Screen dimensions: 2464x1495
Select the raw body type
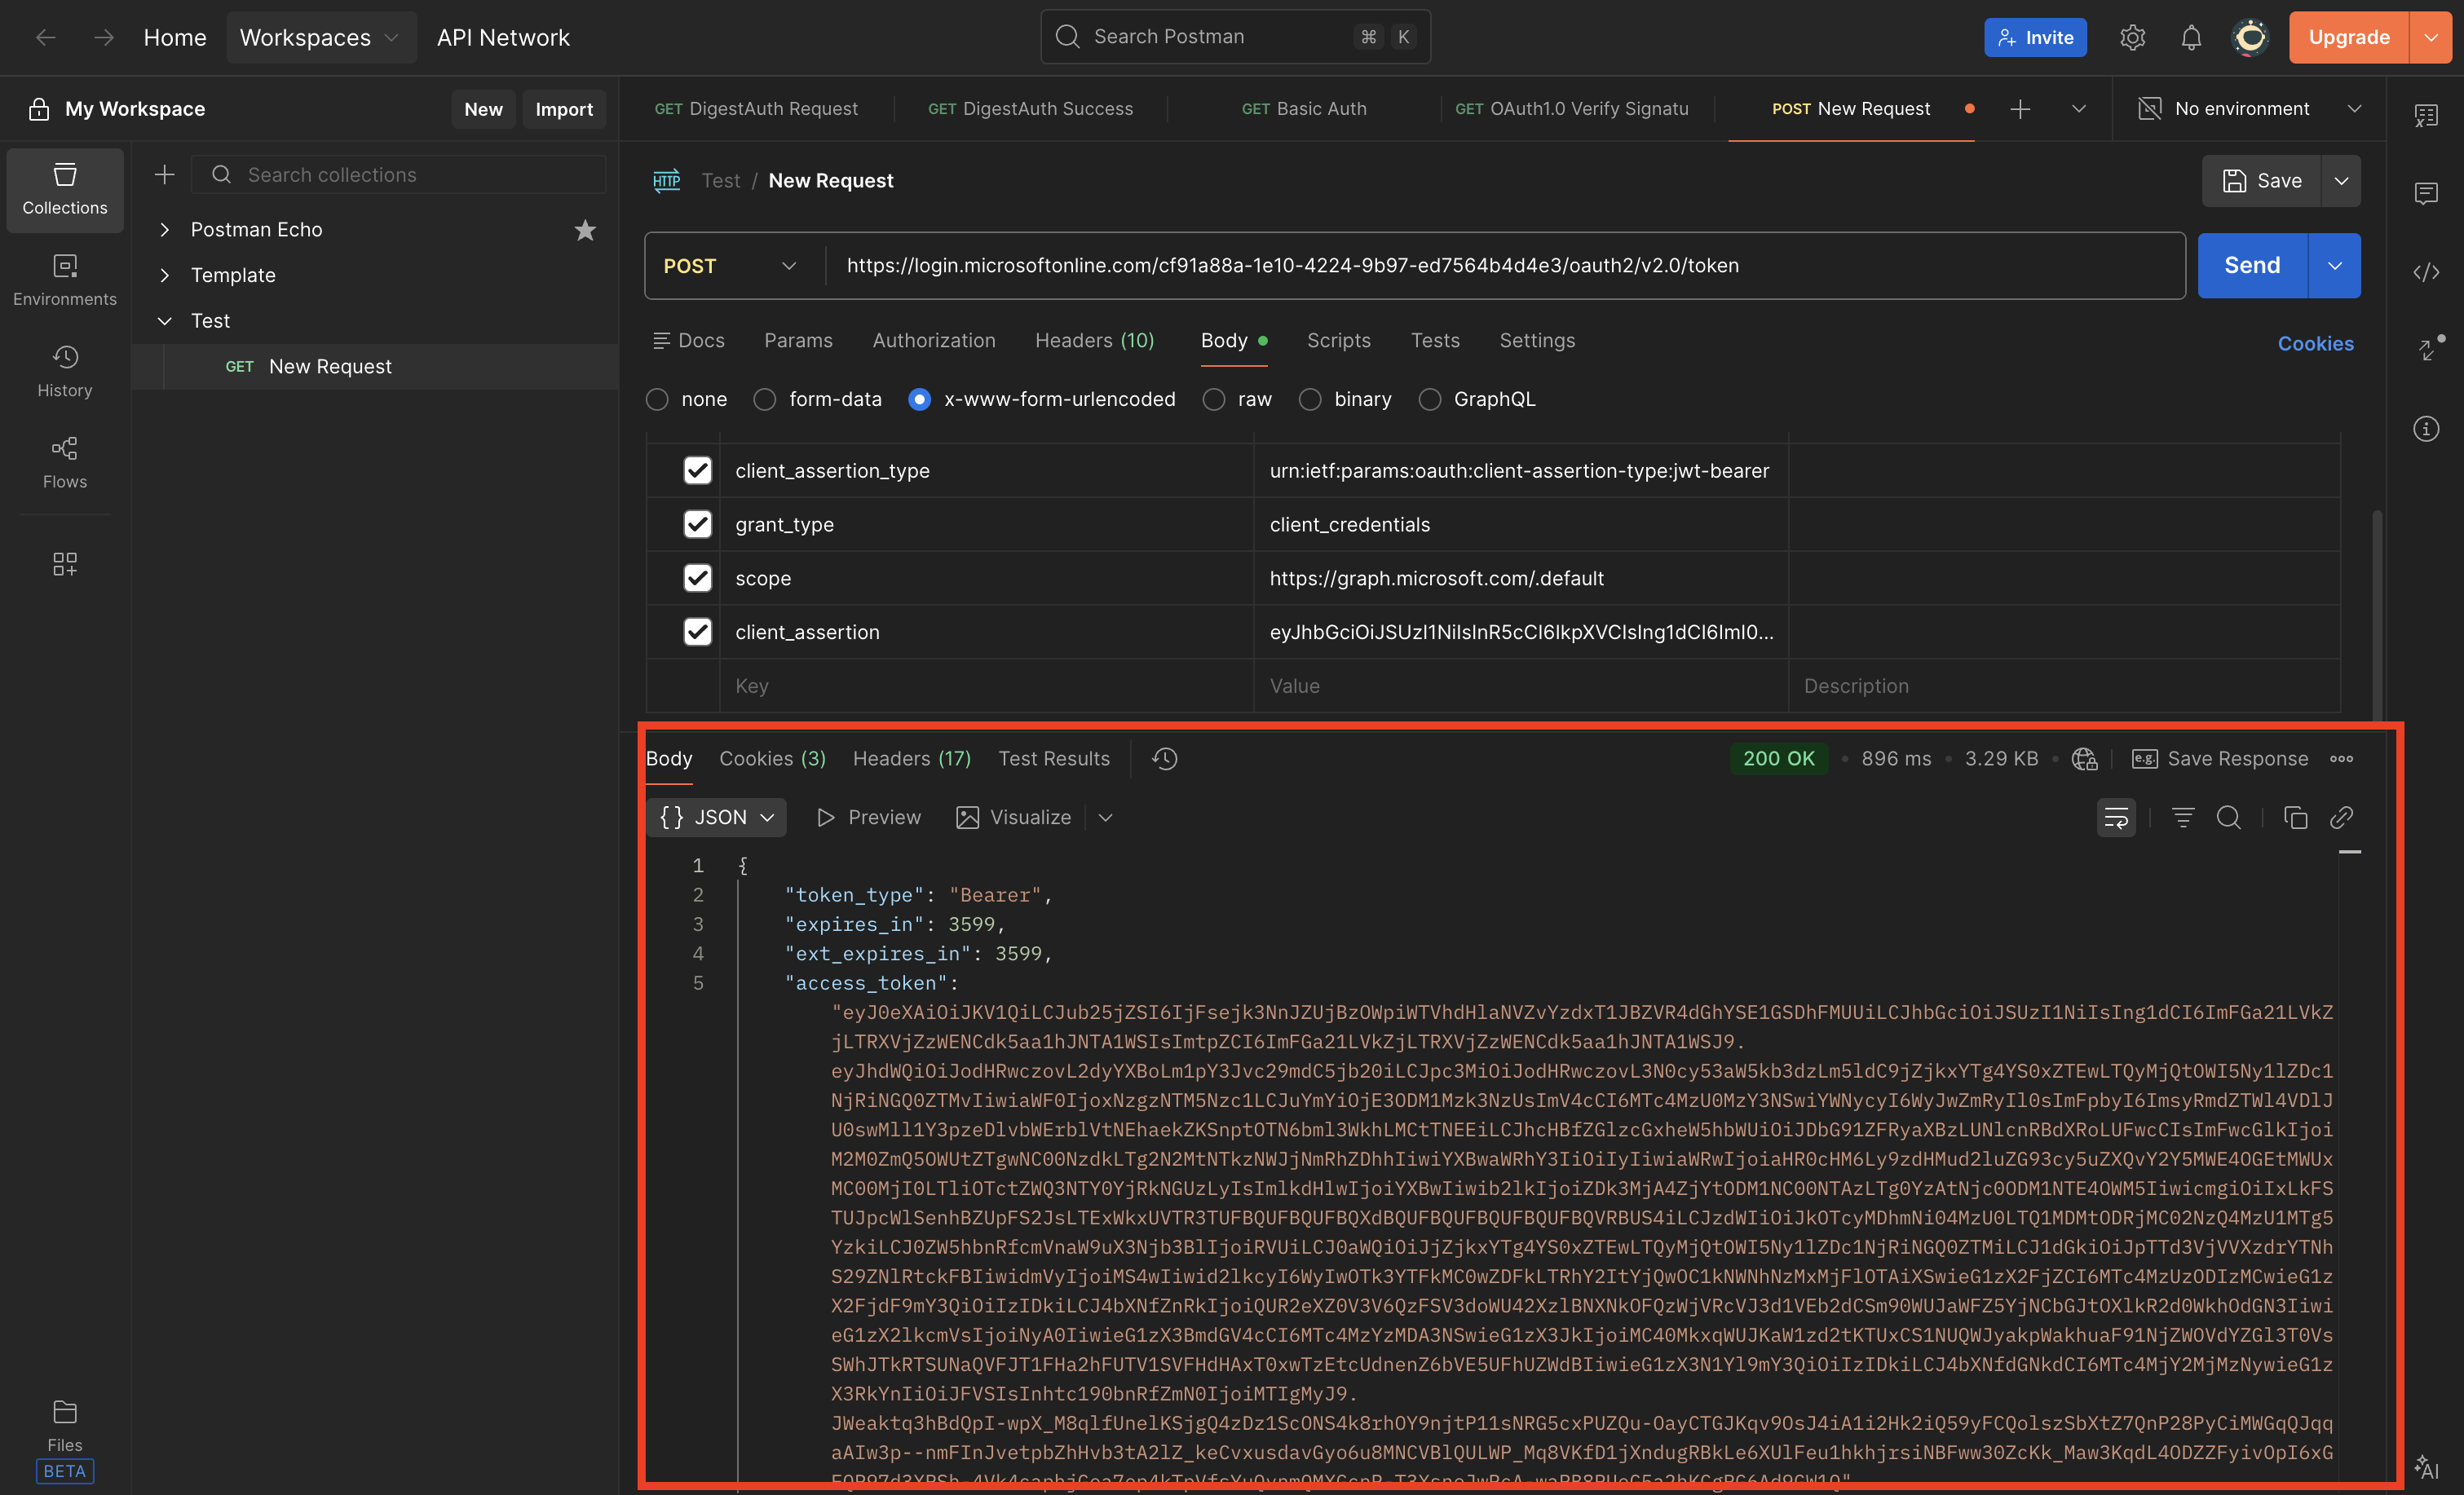pos(1214,399)
